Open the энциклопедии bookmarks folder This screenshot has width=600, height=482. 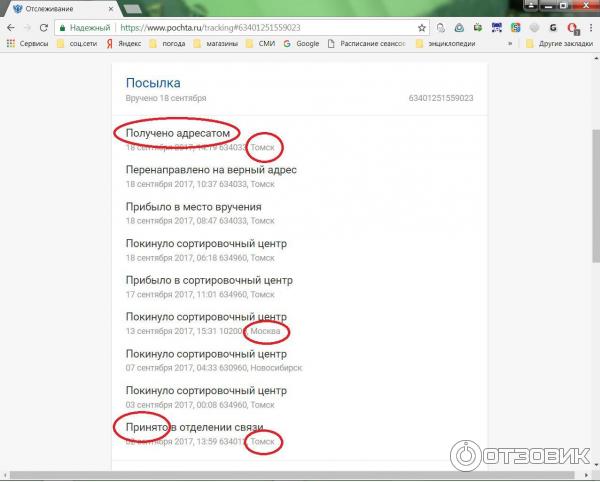[x=446, y=44]
